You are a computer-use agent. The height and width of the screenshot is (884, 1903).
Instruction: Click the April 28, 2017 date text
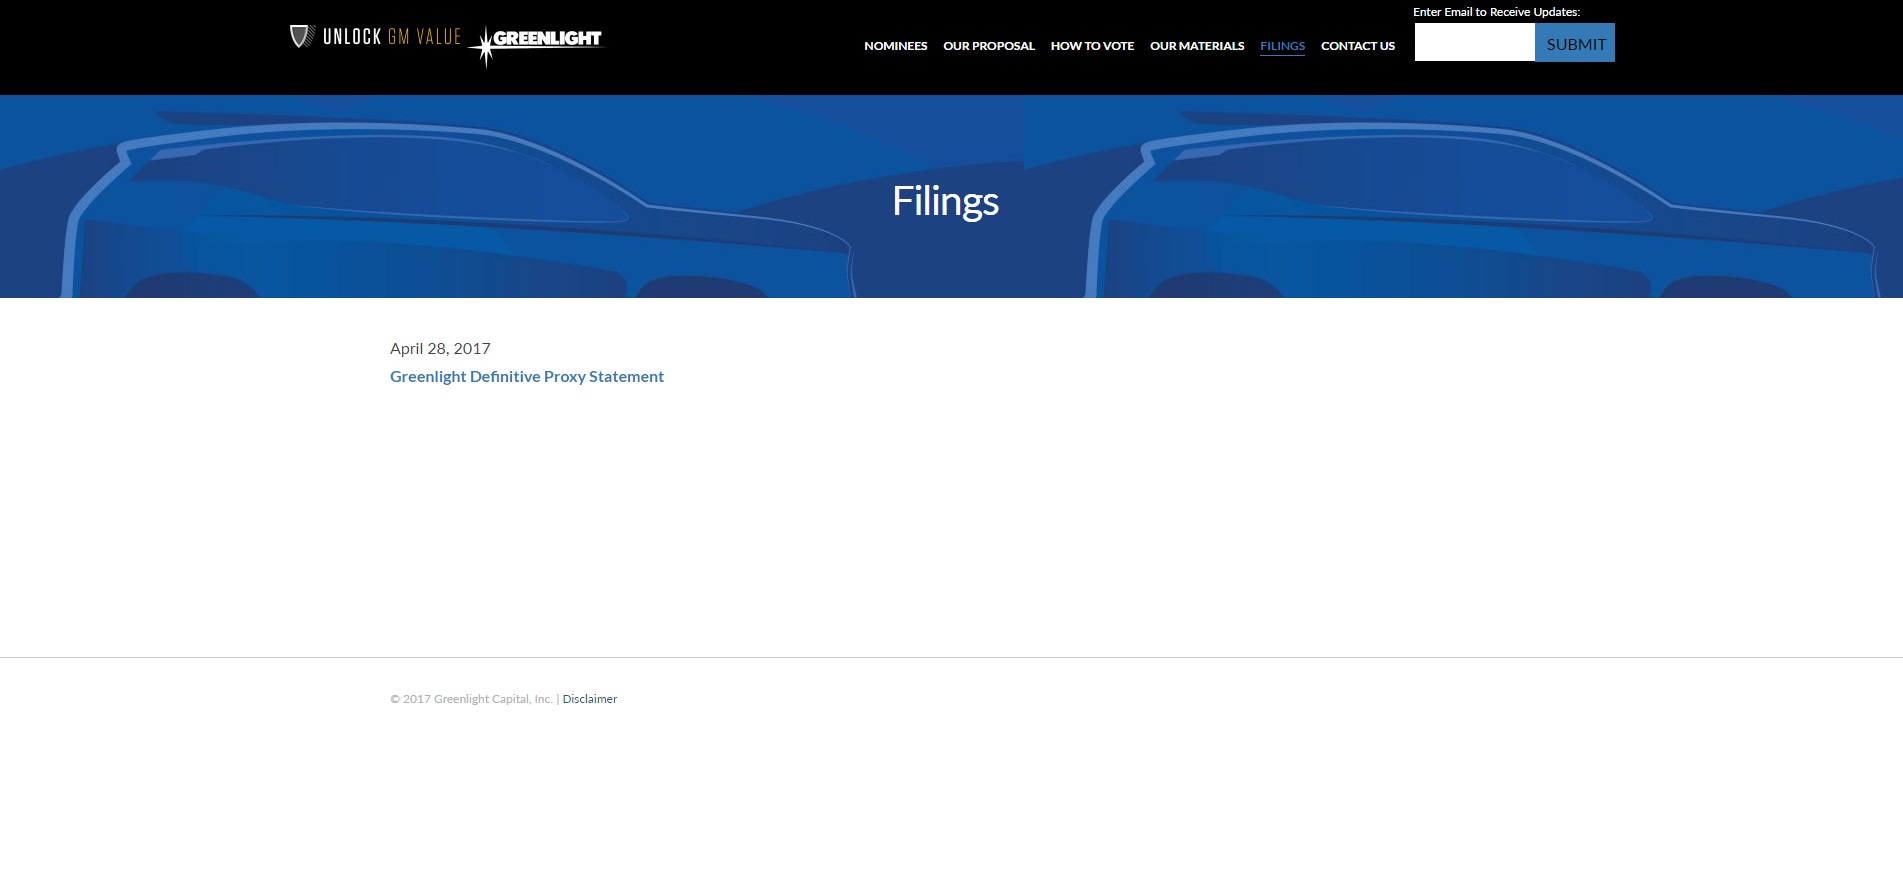440,348
